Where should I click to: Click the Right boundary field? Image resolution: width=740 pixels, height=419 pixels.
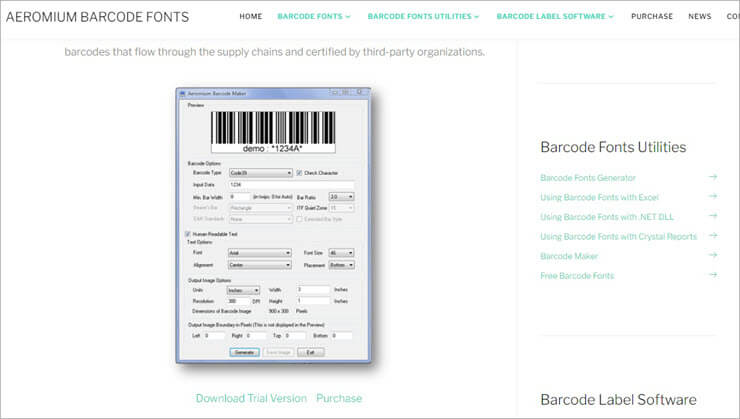(x=256, y=335)
